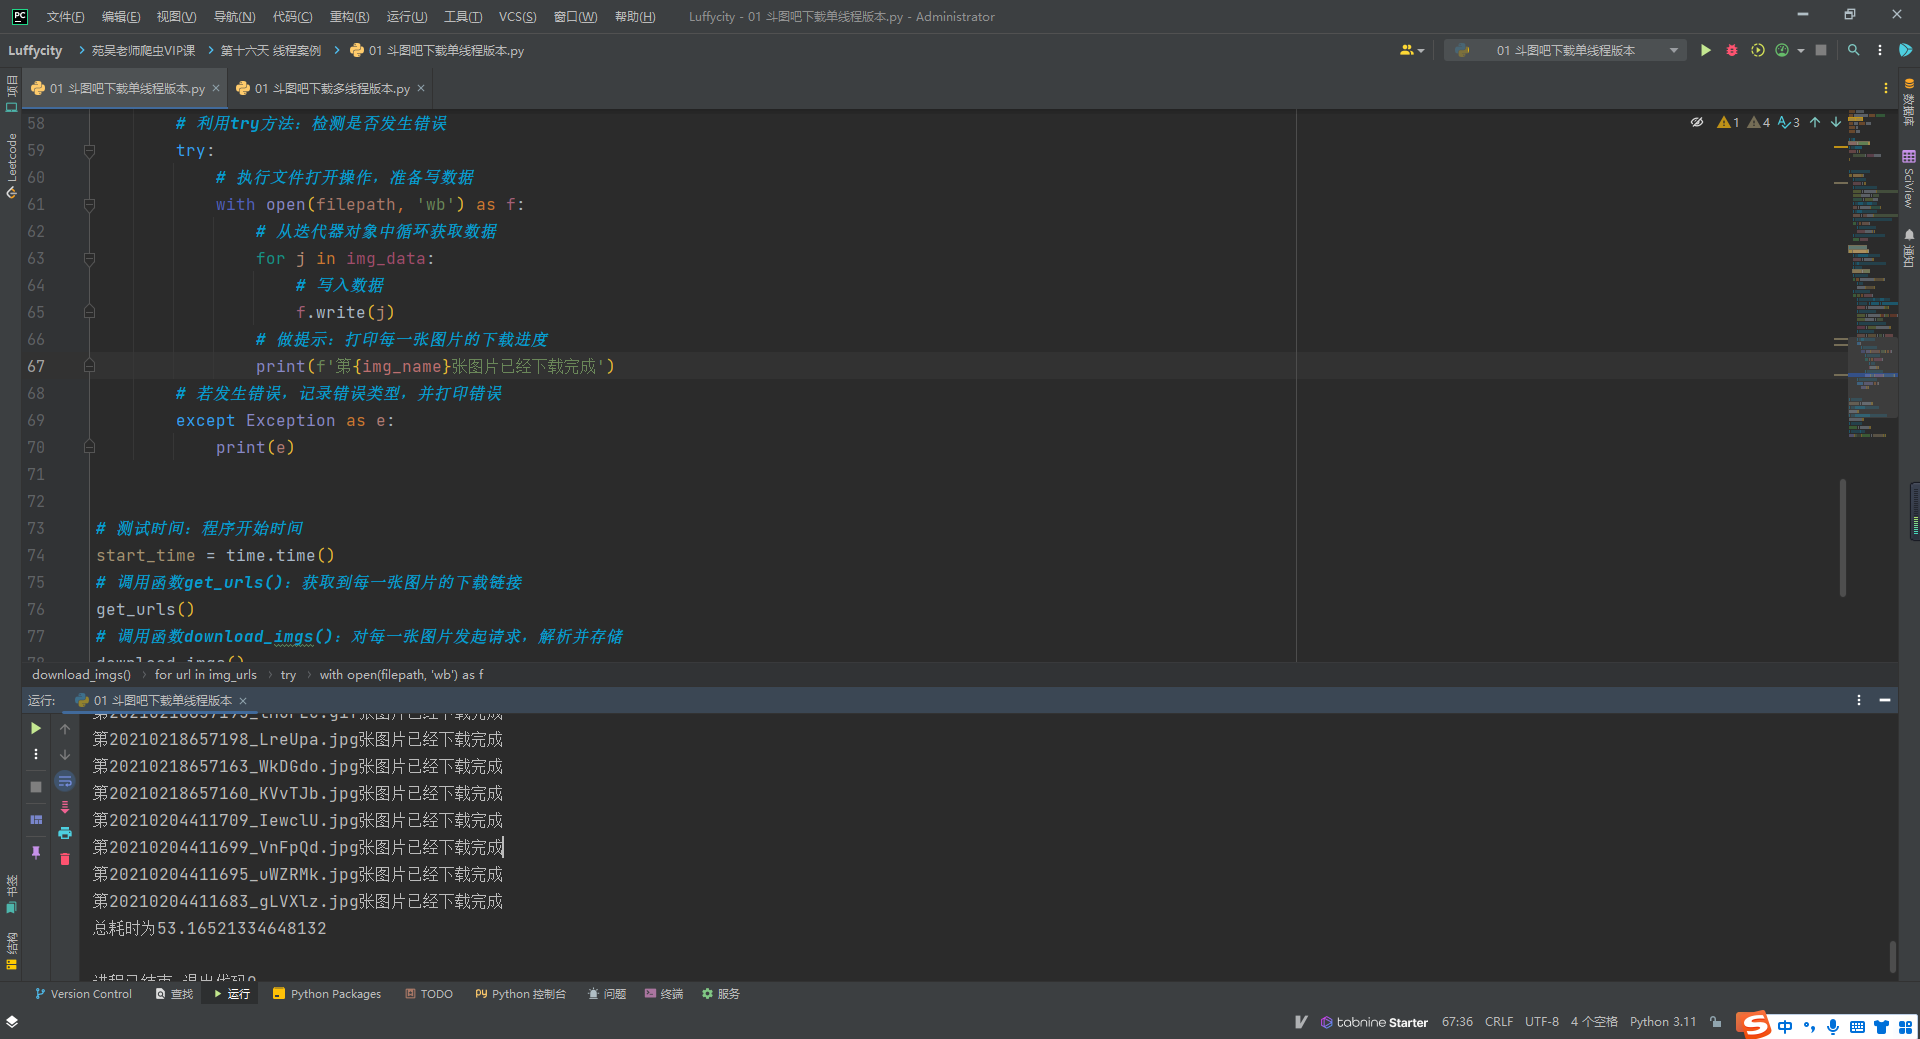Viewport: 1920px width, 1039px height.
Task: Click up-the-stack-trace arrow in Run panel
Action: (x=65, y=729)
